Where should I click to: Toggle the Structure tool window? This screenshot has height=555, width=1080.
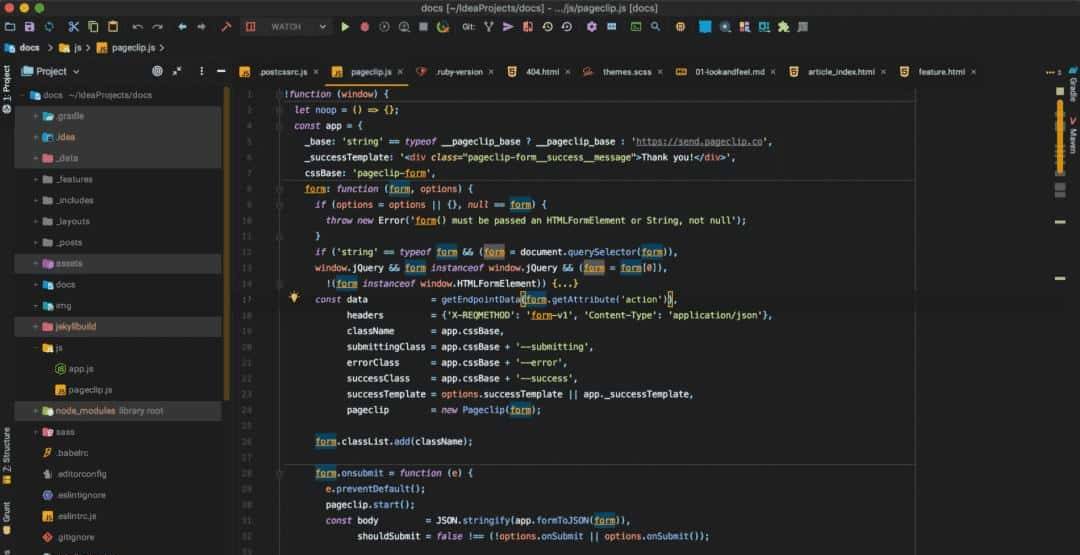click(7, 450)
